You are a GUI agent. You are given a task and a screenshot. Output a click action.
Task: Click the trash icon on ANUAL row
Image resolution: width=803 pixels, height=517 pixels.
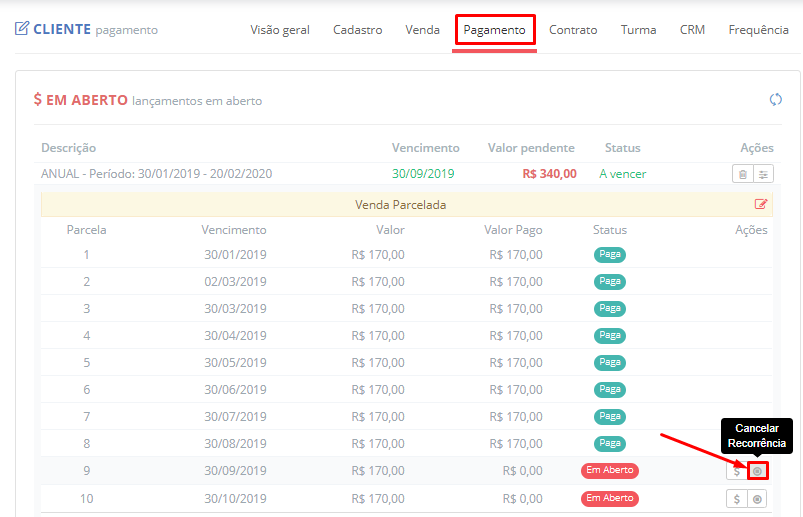[x=743, y=174]
